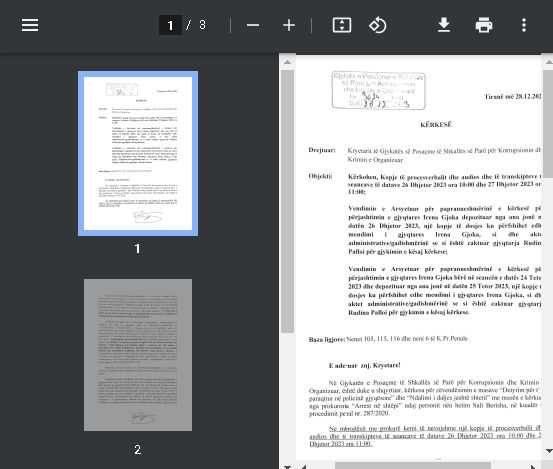Click the right scrollbar up arrow

[x=549, y=62]
